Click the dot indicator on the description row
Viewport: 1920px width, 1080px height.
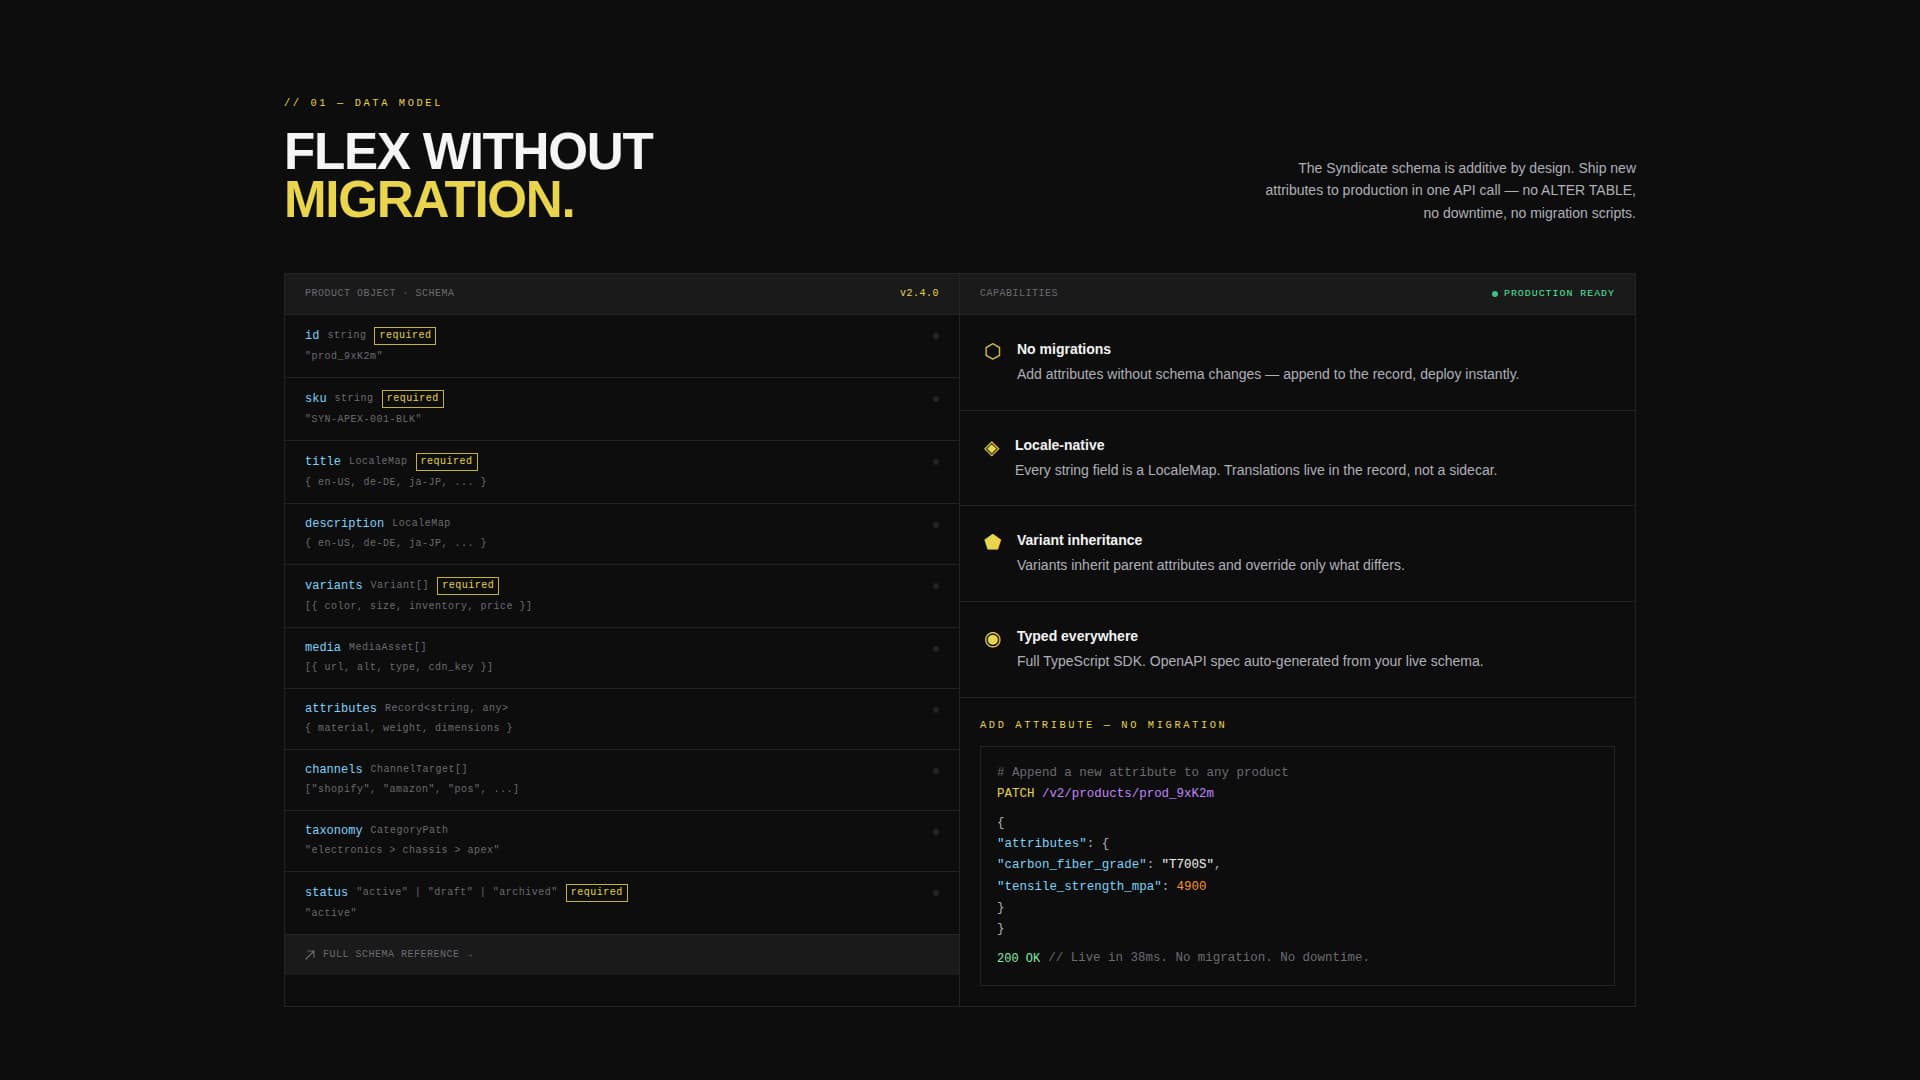tap(936, 525)
